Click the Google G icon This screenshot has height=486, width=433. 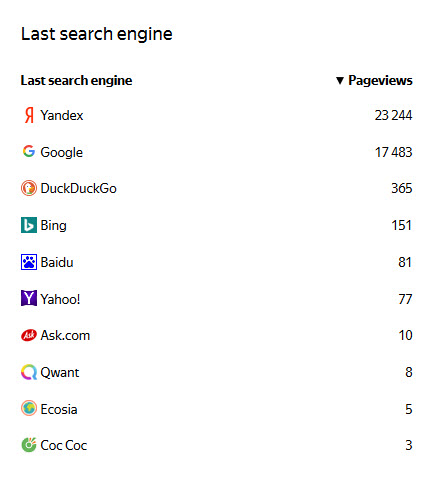tap(29, 151)
